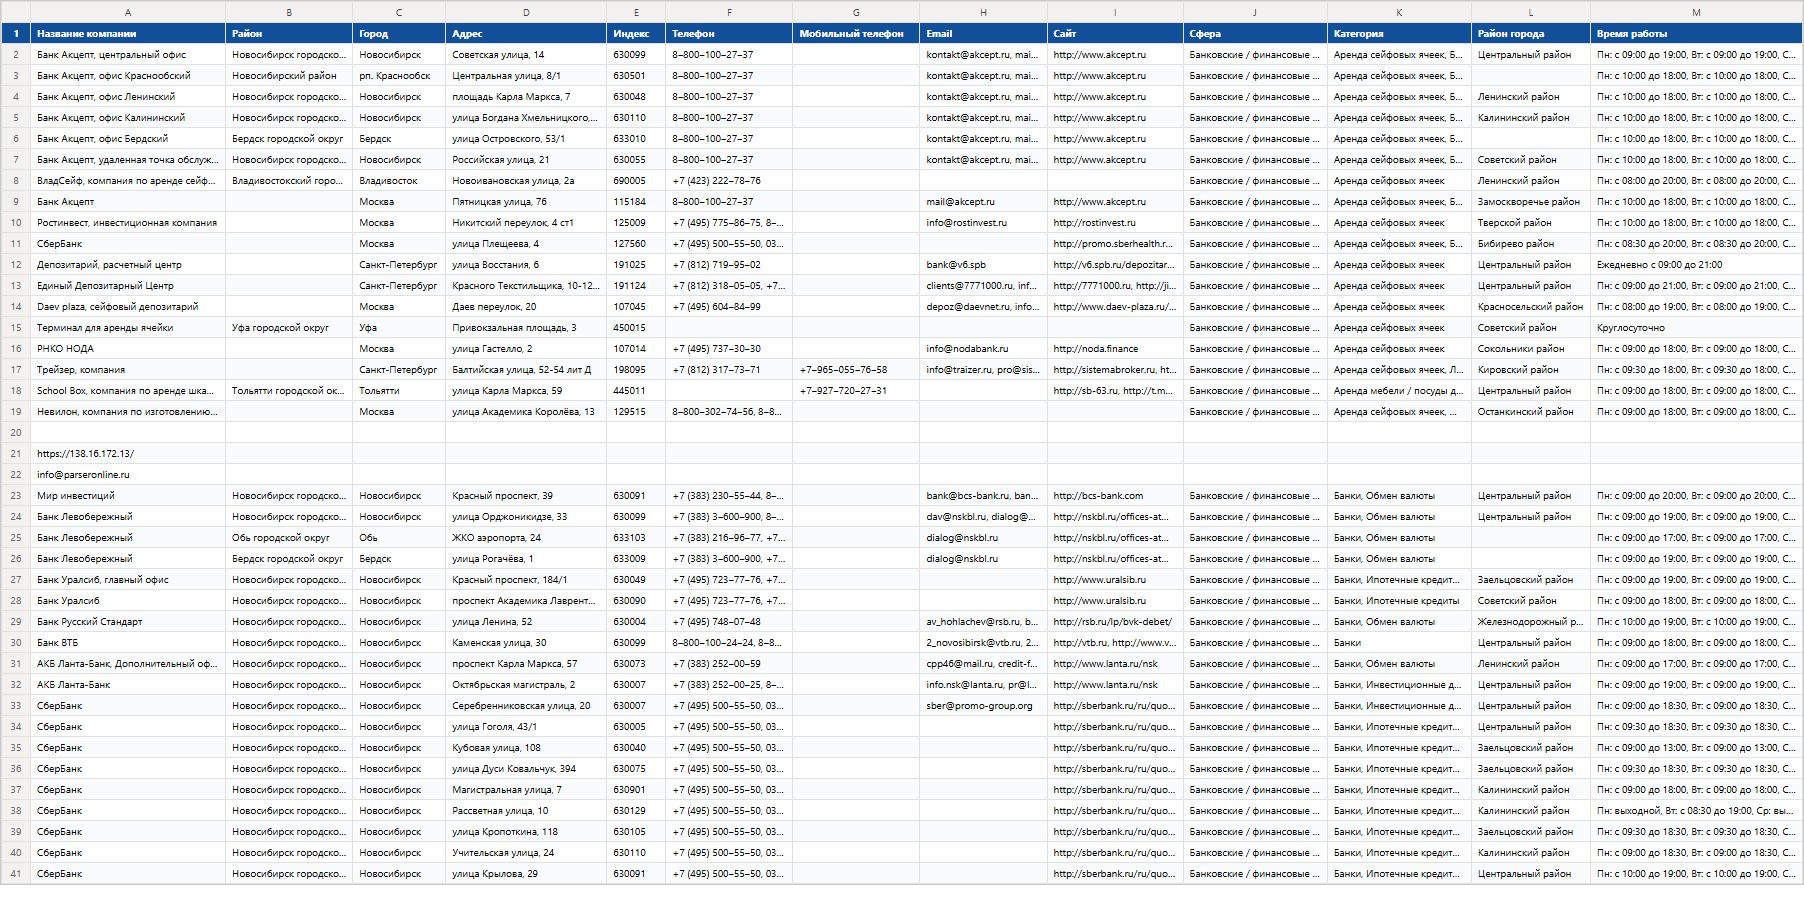Viewport: 1804px width, 902px height.
Task: Select row 20 by its row number
Action: point(16,433)
